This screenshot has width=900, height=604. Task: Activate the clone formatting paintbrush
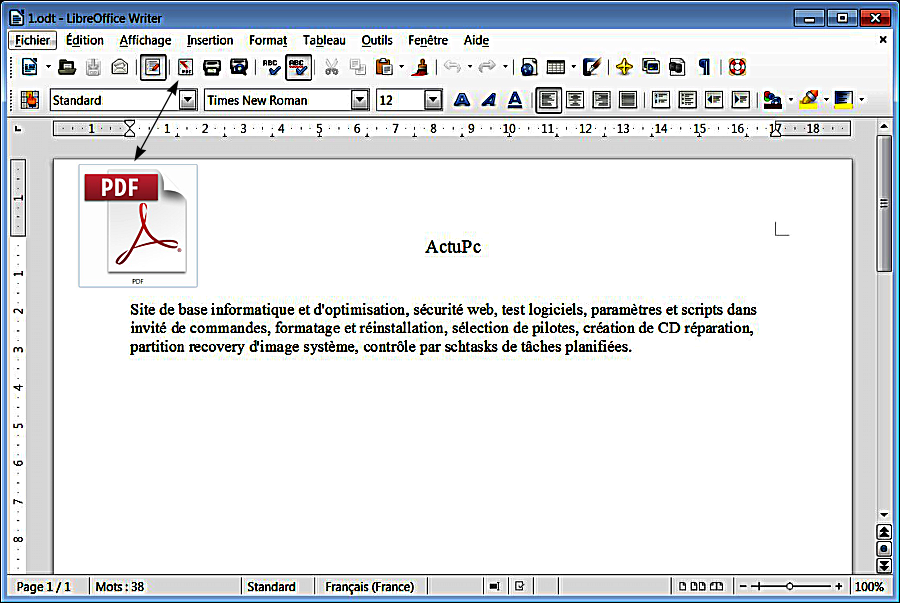point(422,67)
